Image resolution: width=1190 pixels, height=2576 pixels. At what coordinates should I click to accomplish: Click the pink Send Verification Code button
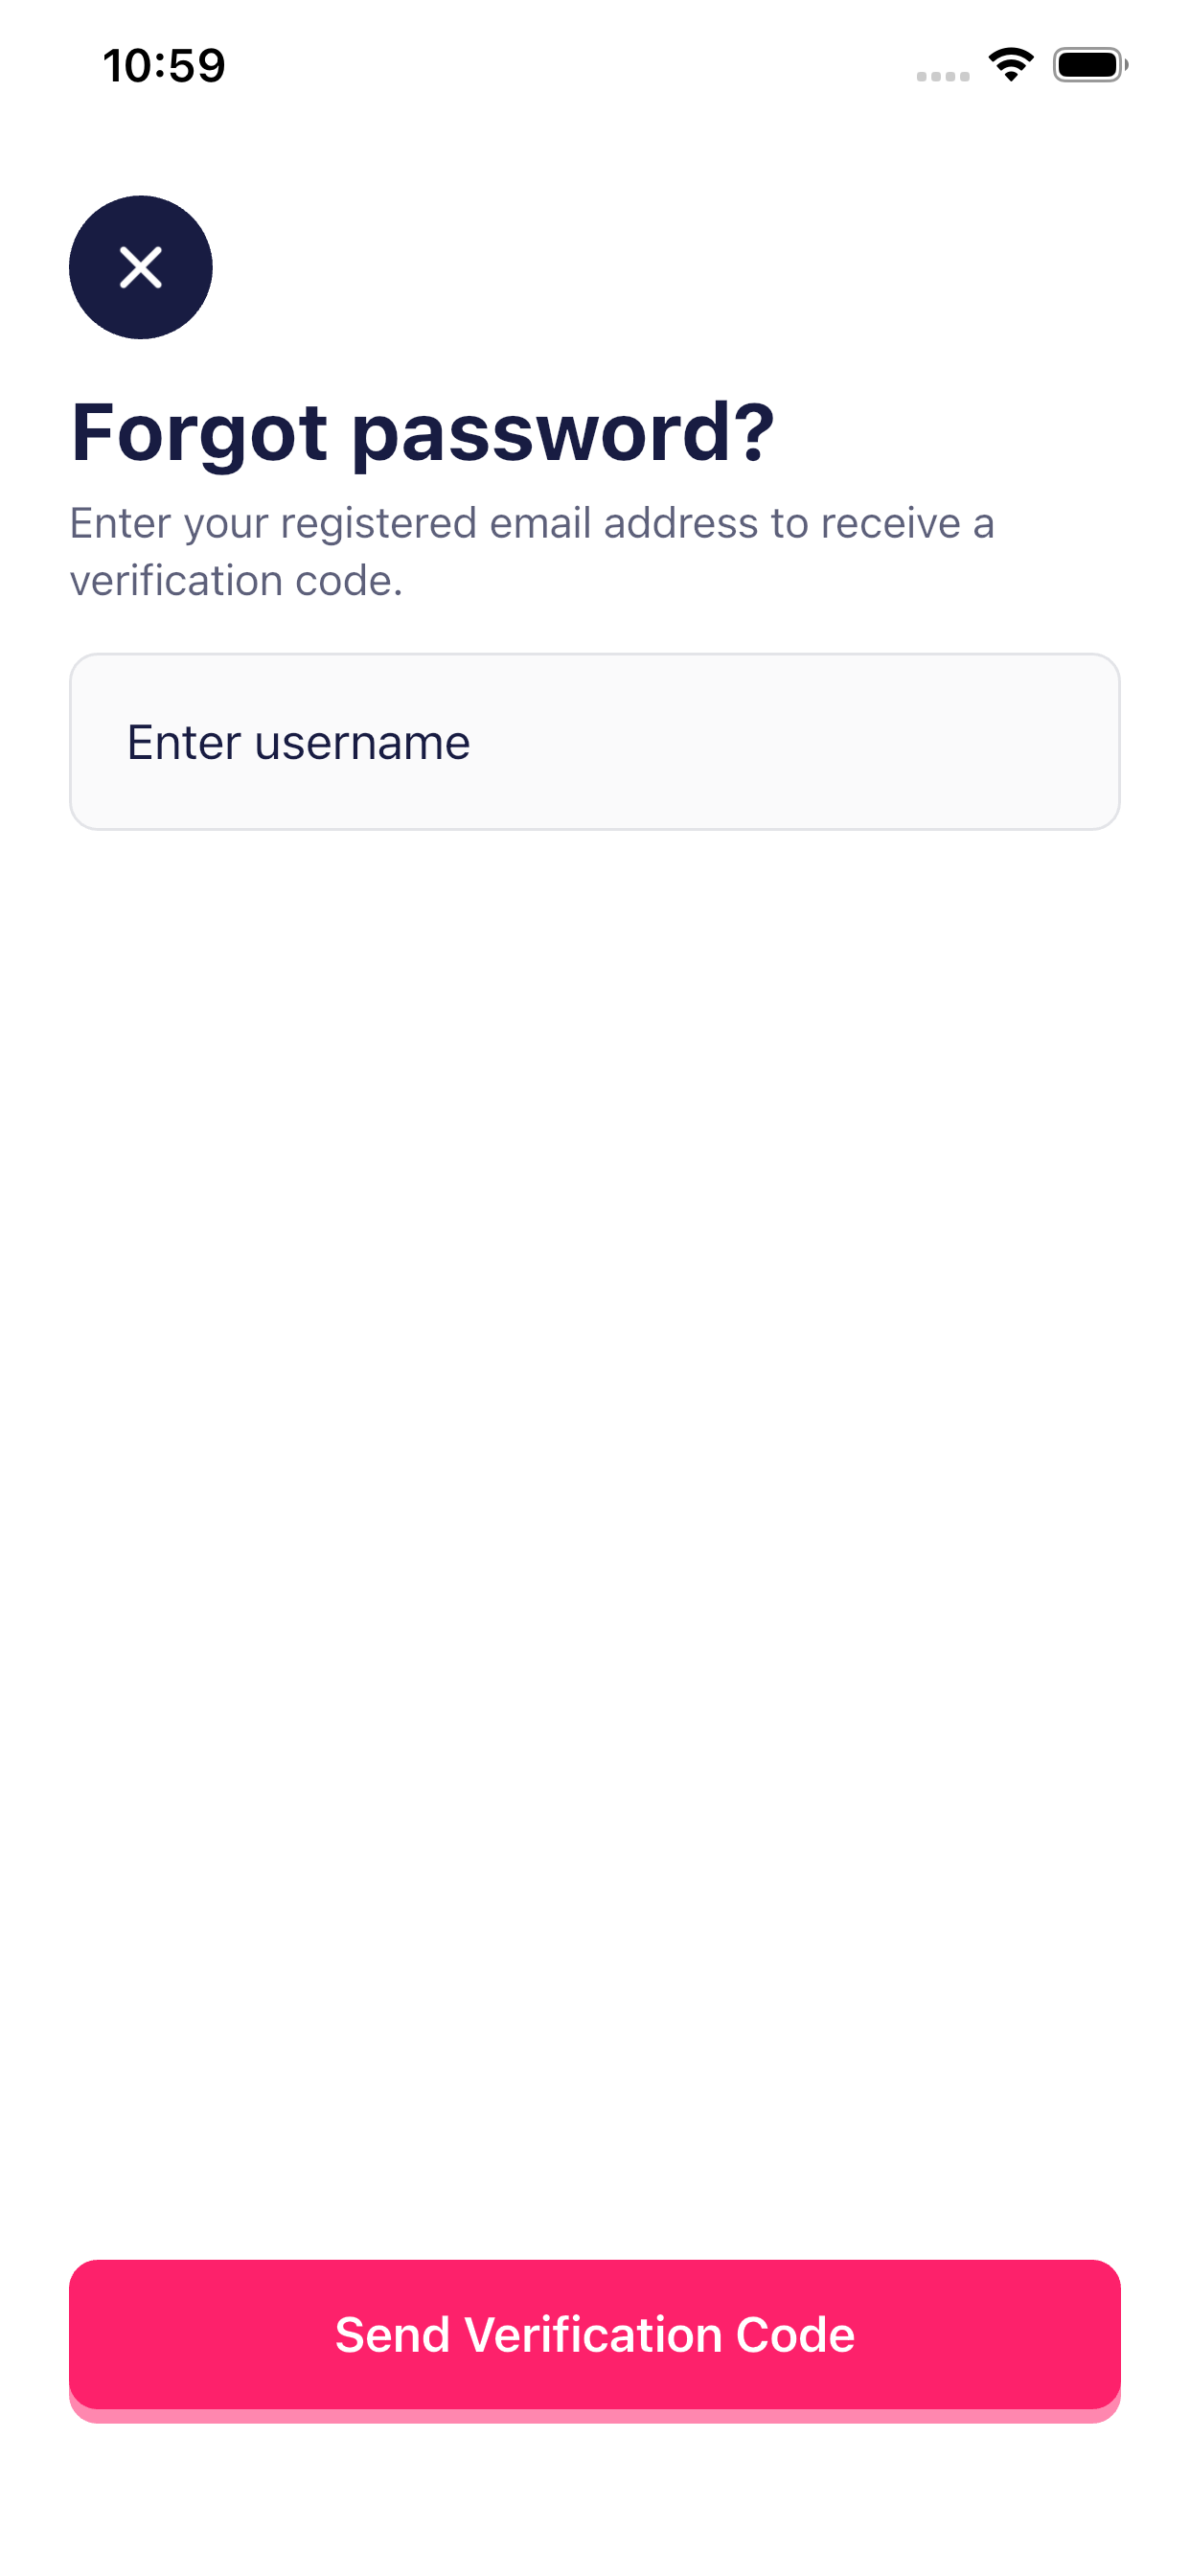pyautogui.click(x=594, y=2335)
